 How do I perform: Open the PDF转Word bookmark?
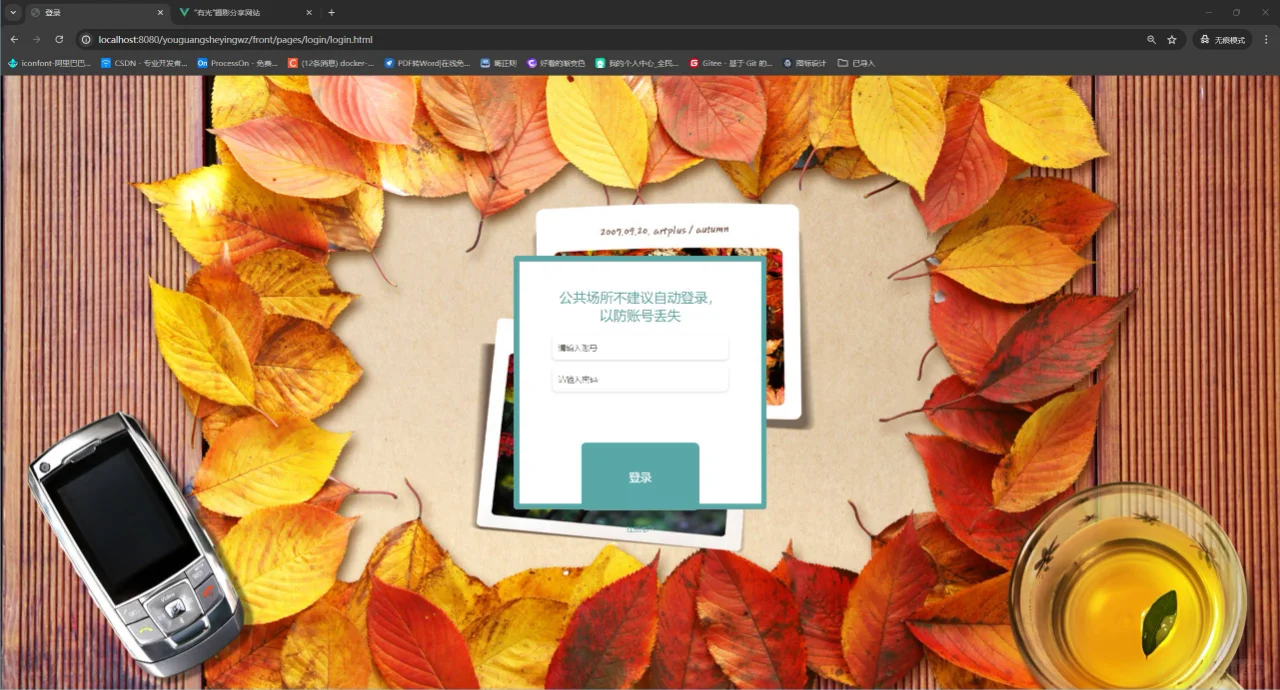pos(427,63)
